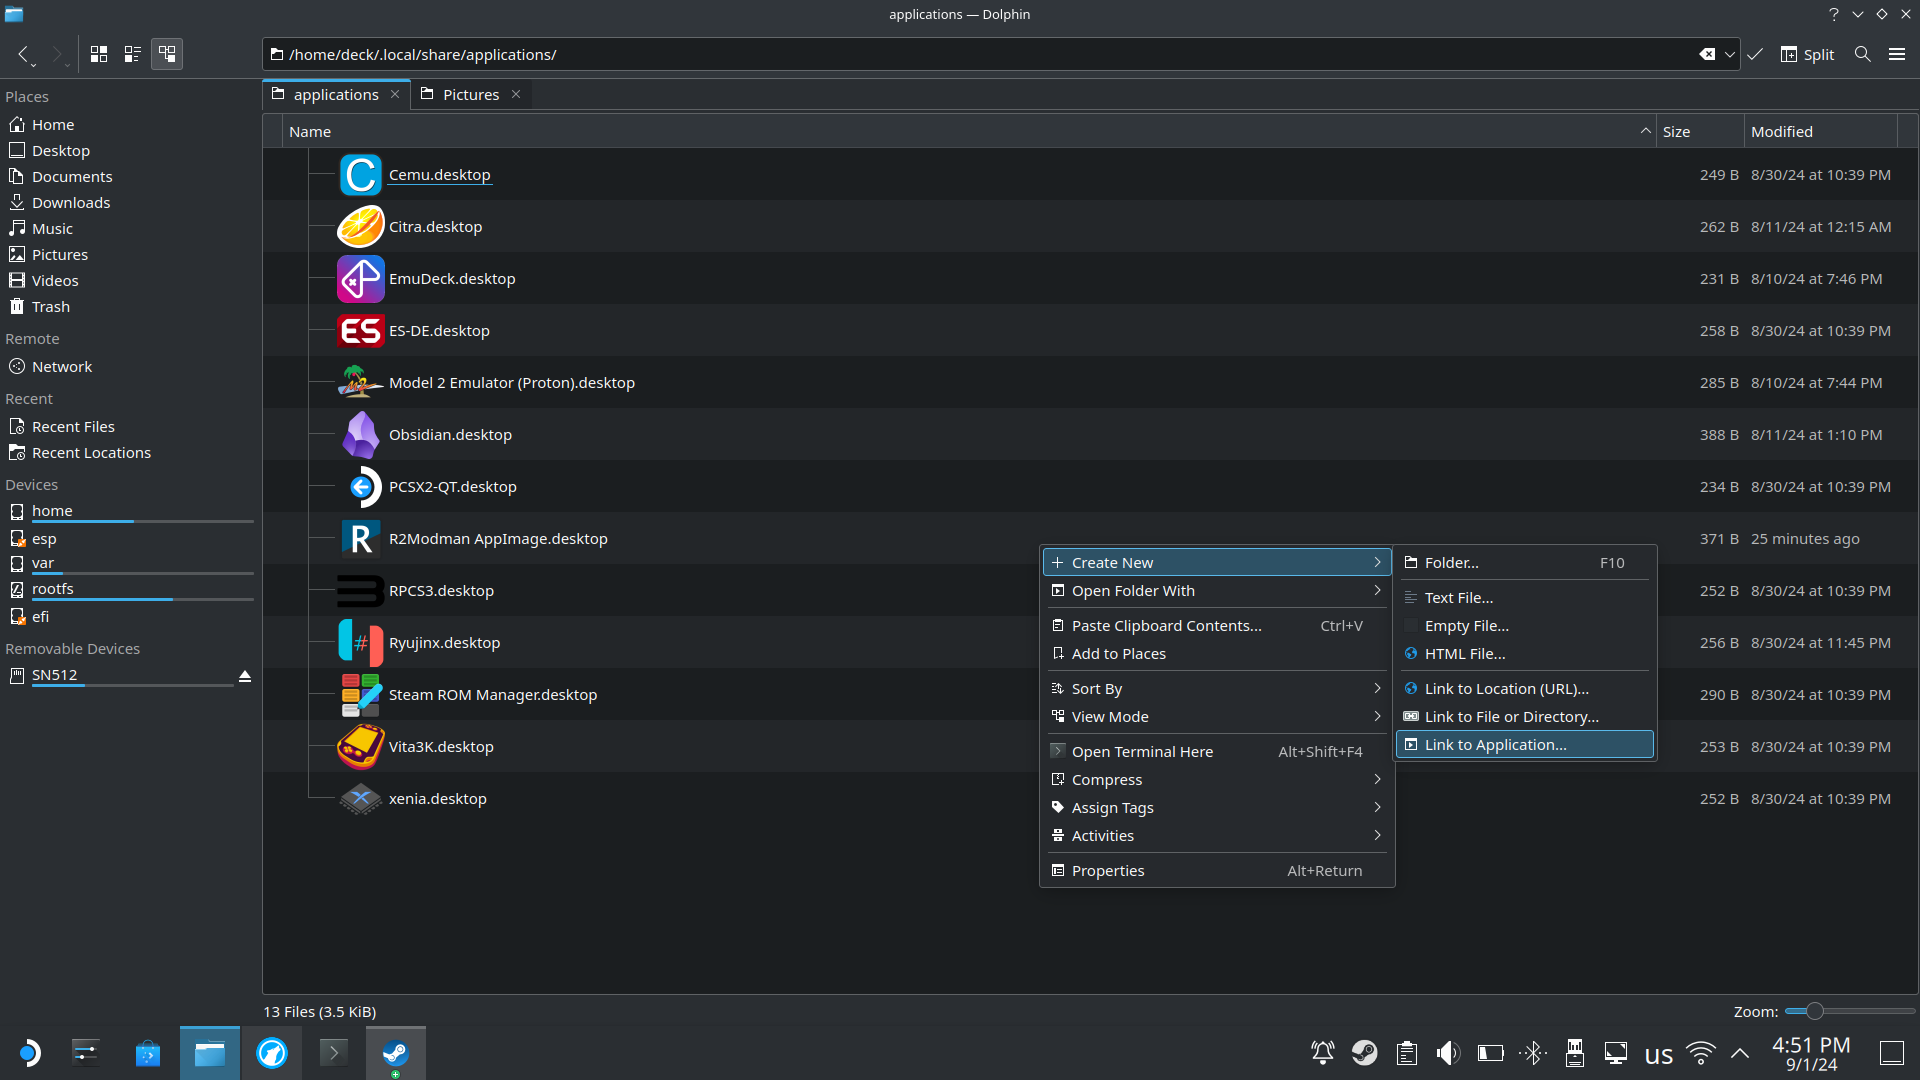Go back with the back arrow
The width and height of the screenshot is (1920, 1080).
coord(23,54)
